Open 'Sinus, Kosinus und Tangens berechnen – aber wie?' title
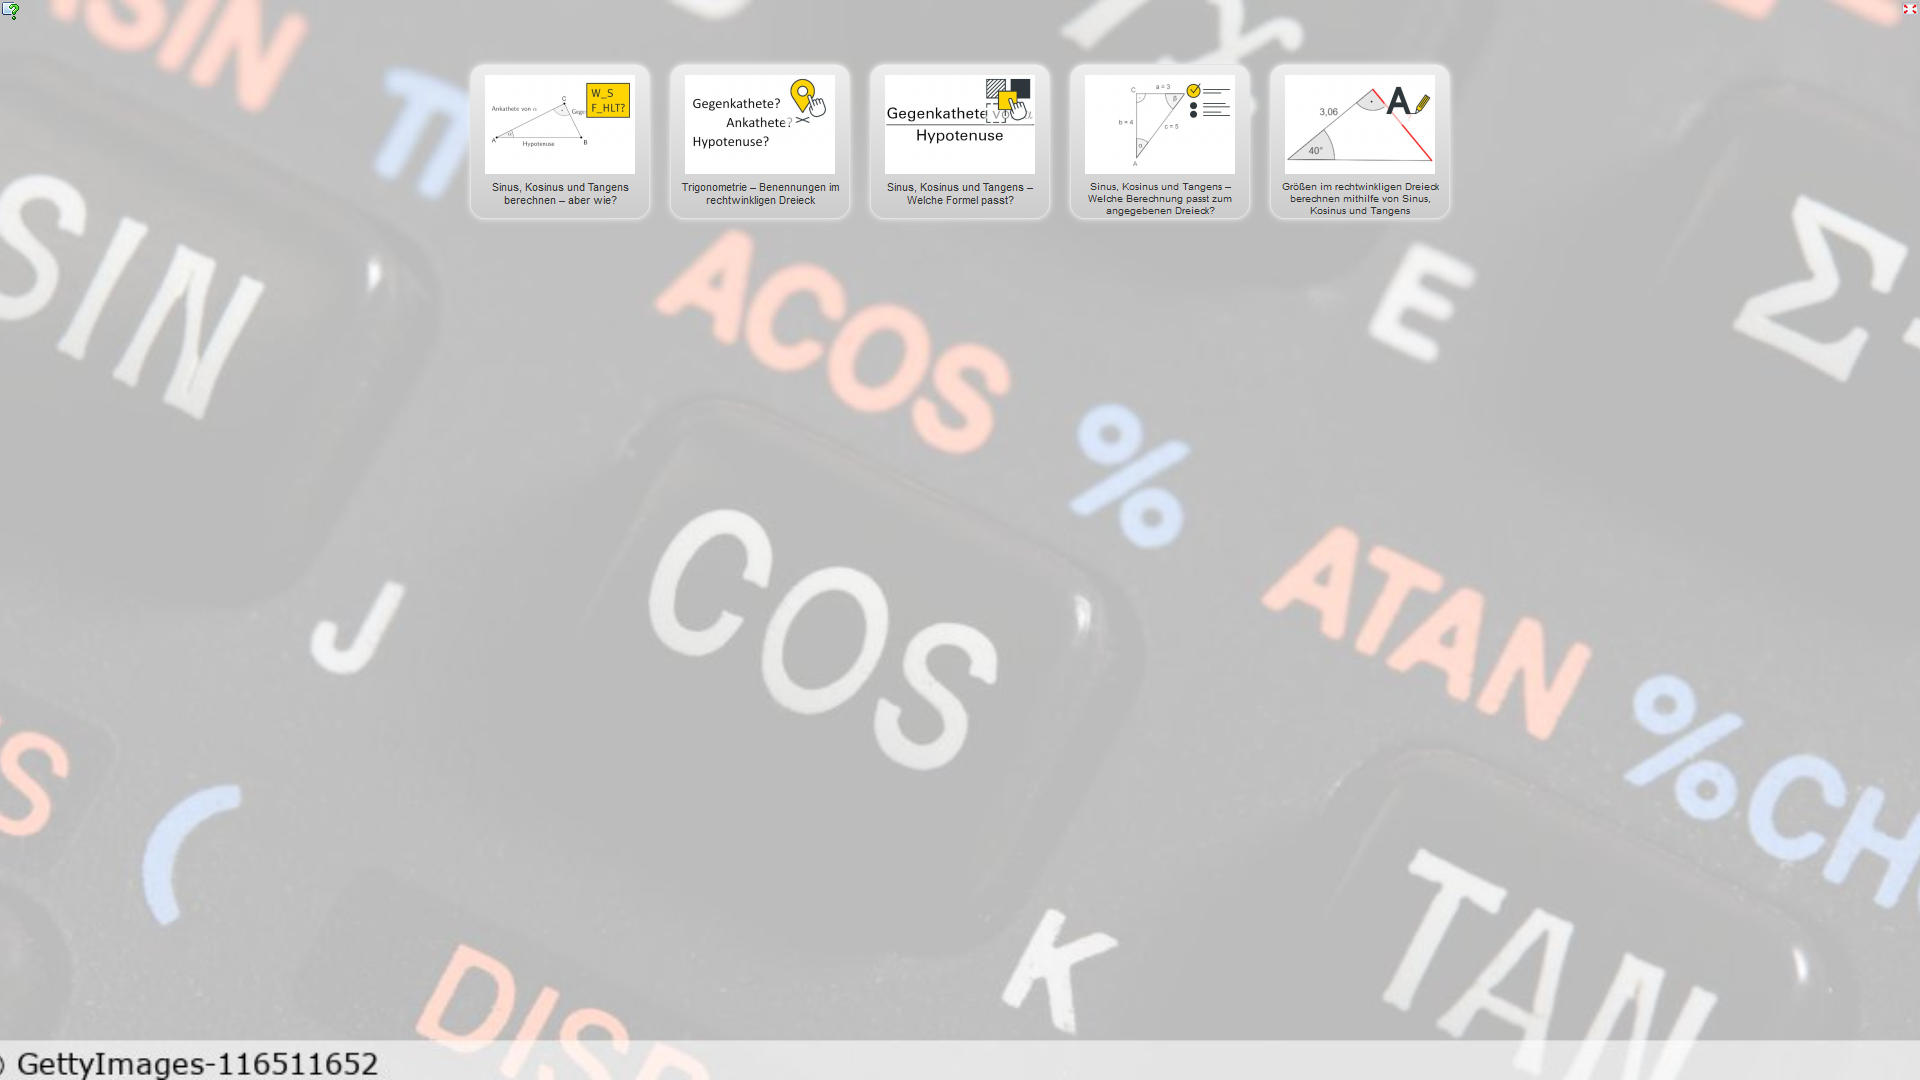 click(560, 194)
